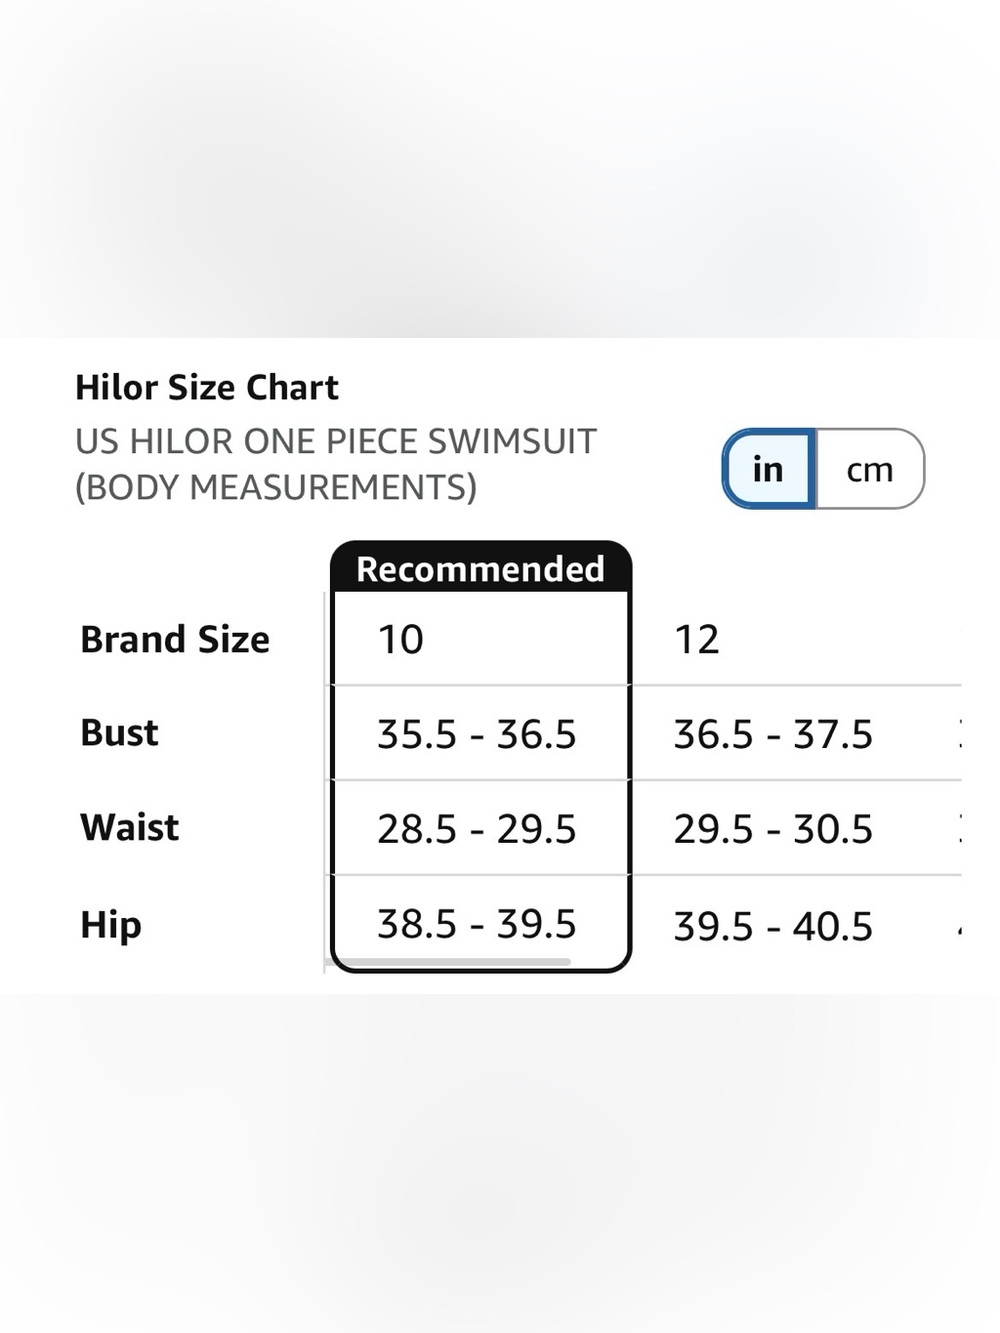Click the Hilor Size Chart title
The height and width of the screenshot is (1333, 1000).
(207, 387)
